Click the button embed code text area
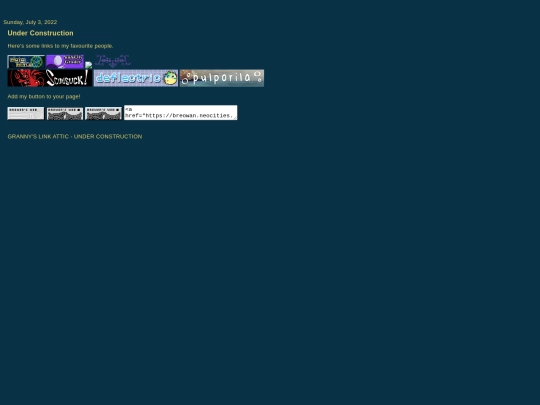Viewport: 540px width, 405px height. pos(180,113)
